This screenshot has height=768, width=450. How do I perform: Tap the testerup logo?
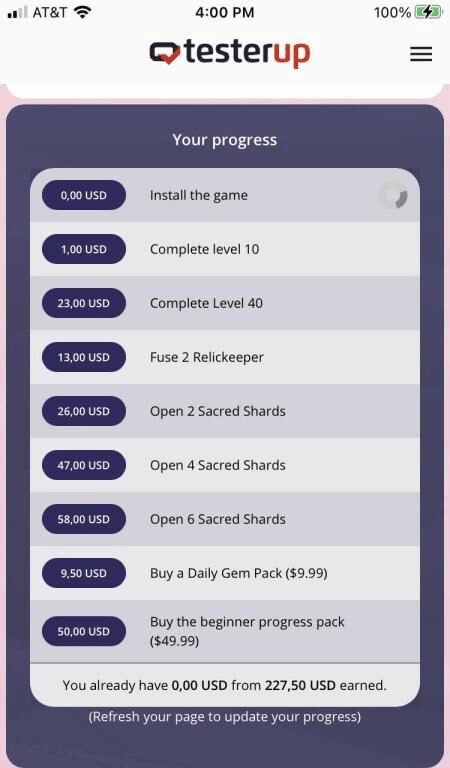pyautogui.click(x=230, y=53)
